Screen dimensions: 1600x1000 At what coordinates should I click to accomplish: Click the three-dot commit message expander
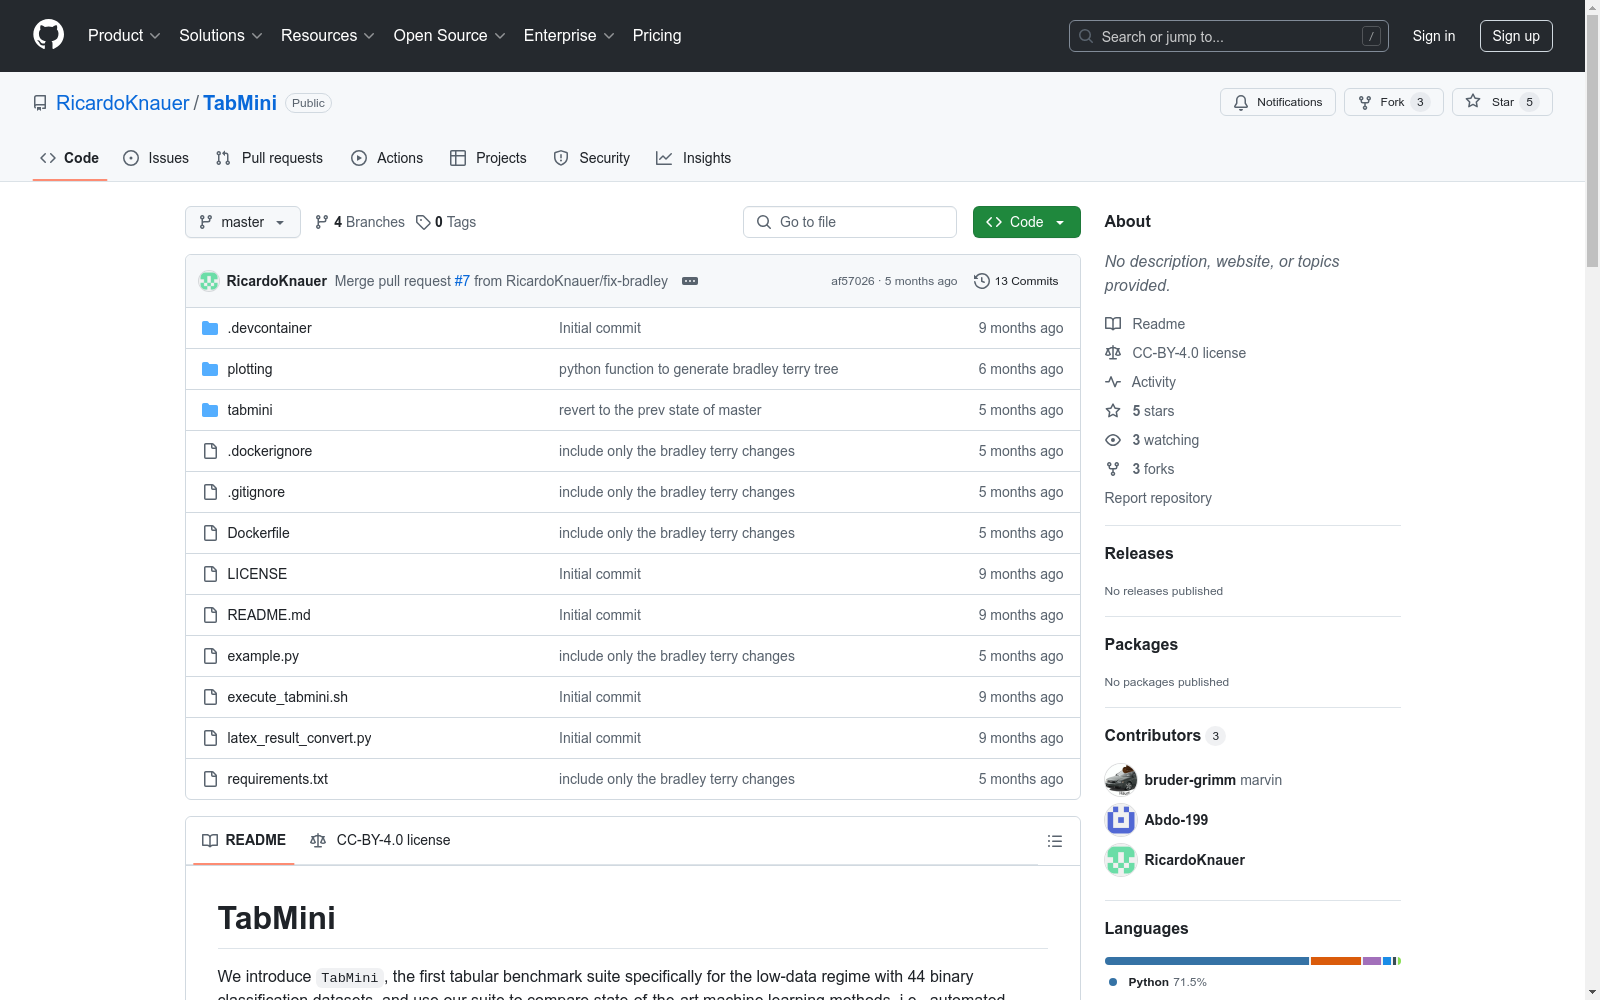coord(690,281)
